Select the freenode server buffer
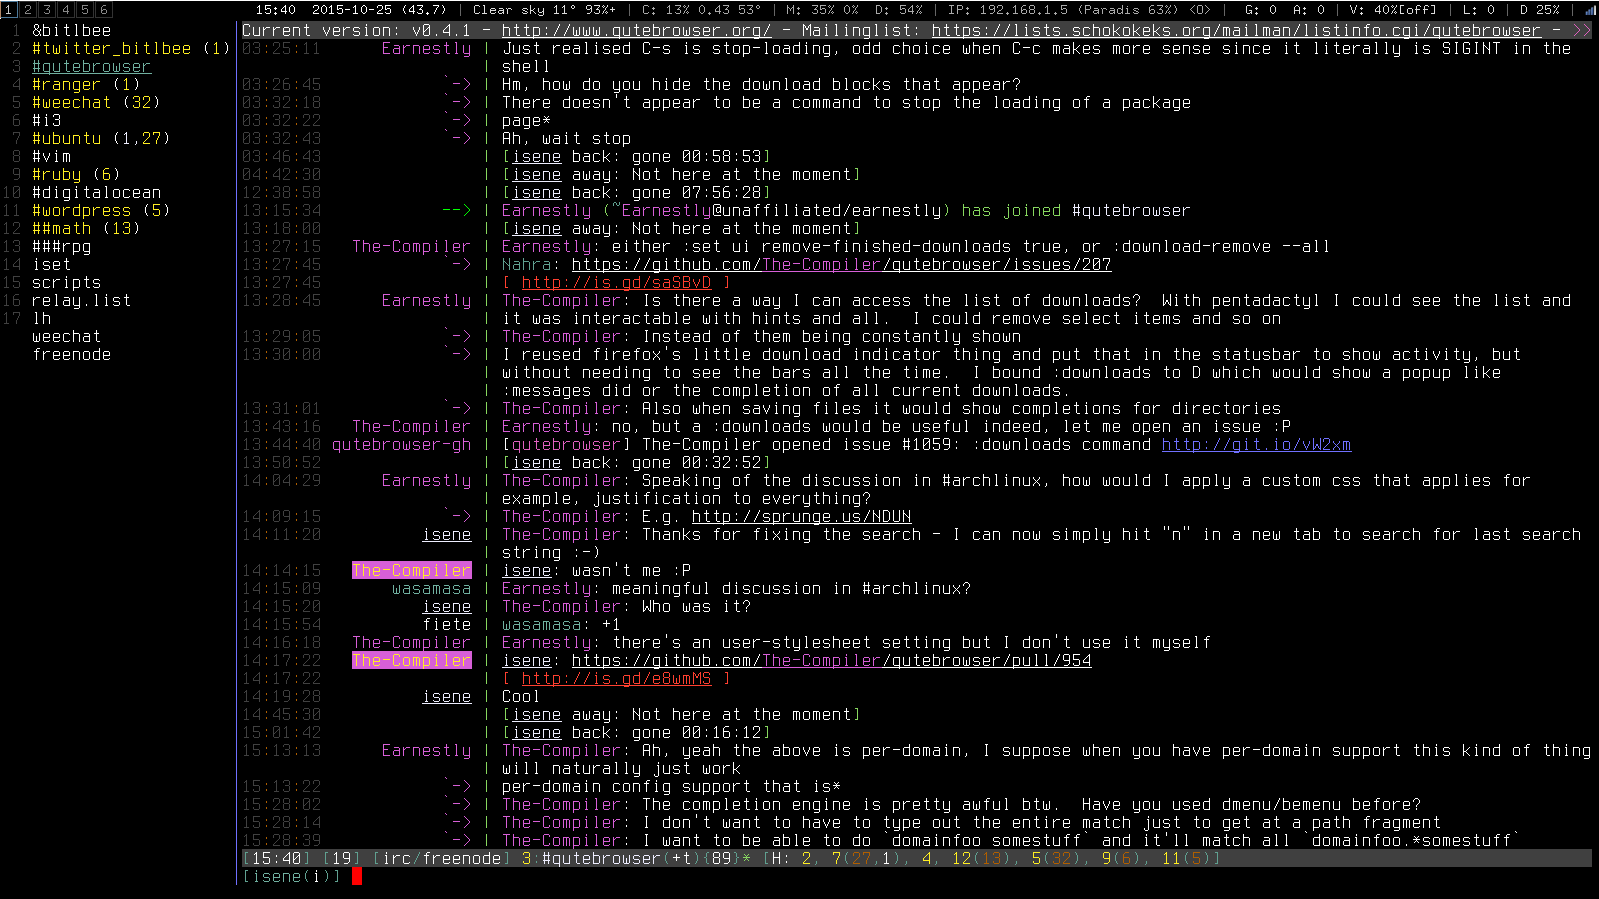The image size is (1599, 899). [x=71, y=354]
